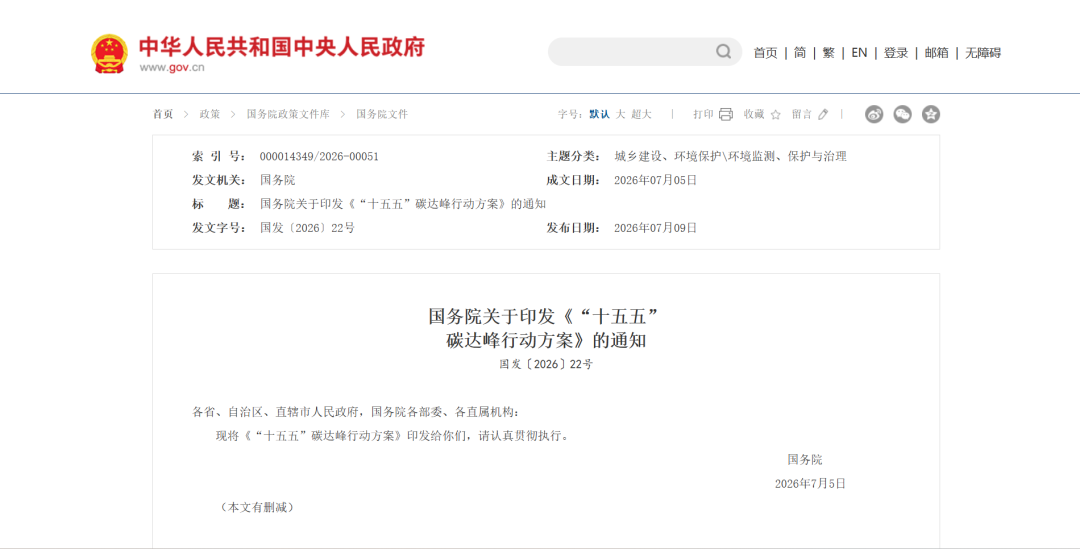This screenshot has height=549, width=1080.
Task: Click the round star share icon
Action: pos(931,114)
